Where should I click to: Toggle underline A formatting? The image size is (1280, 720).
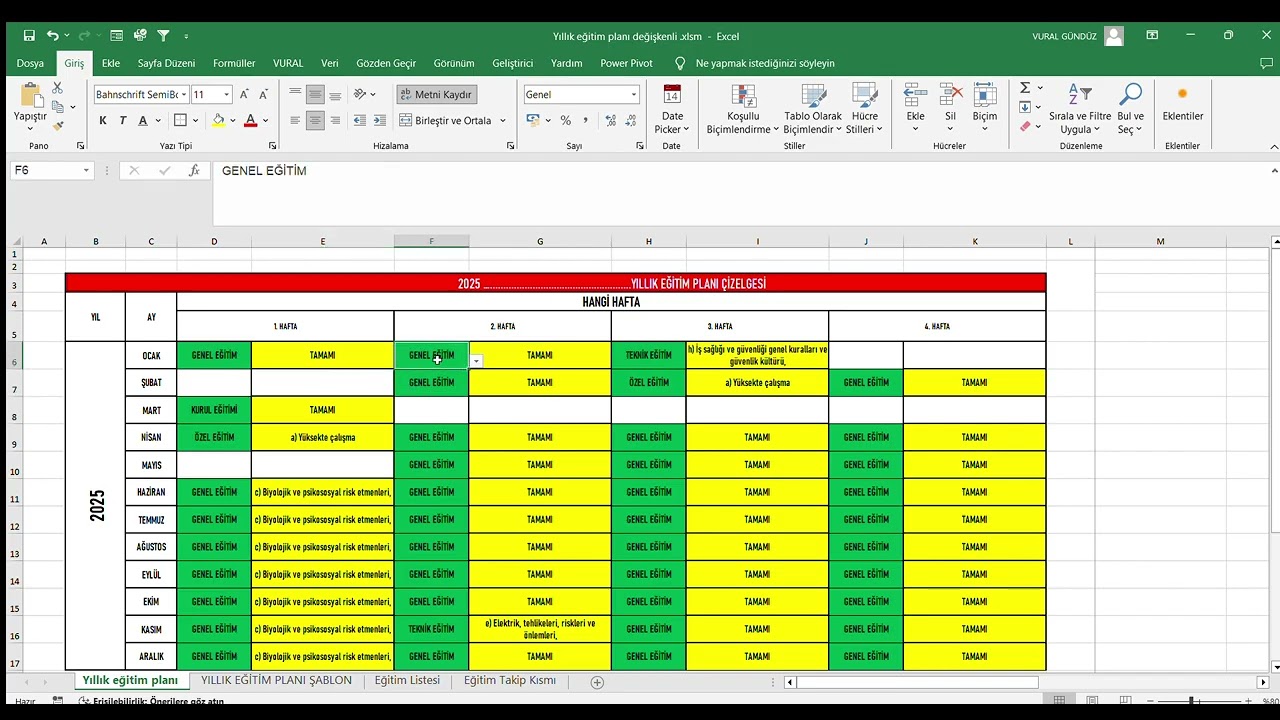click(143, 120)
